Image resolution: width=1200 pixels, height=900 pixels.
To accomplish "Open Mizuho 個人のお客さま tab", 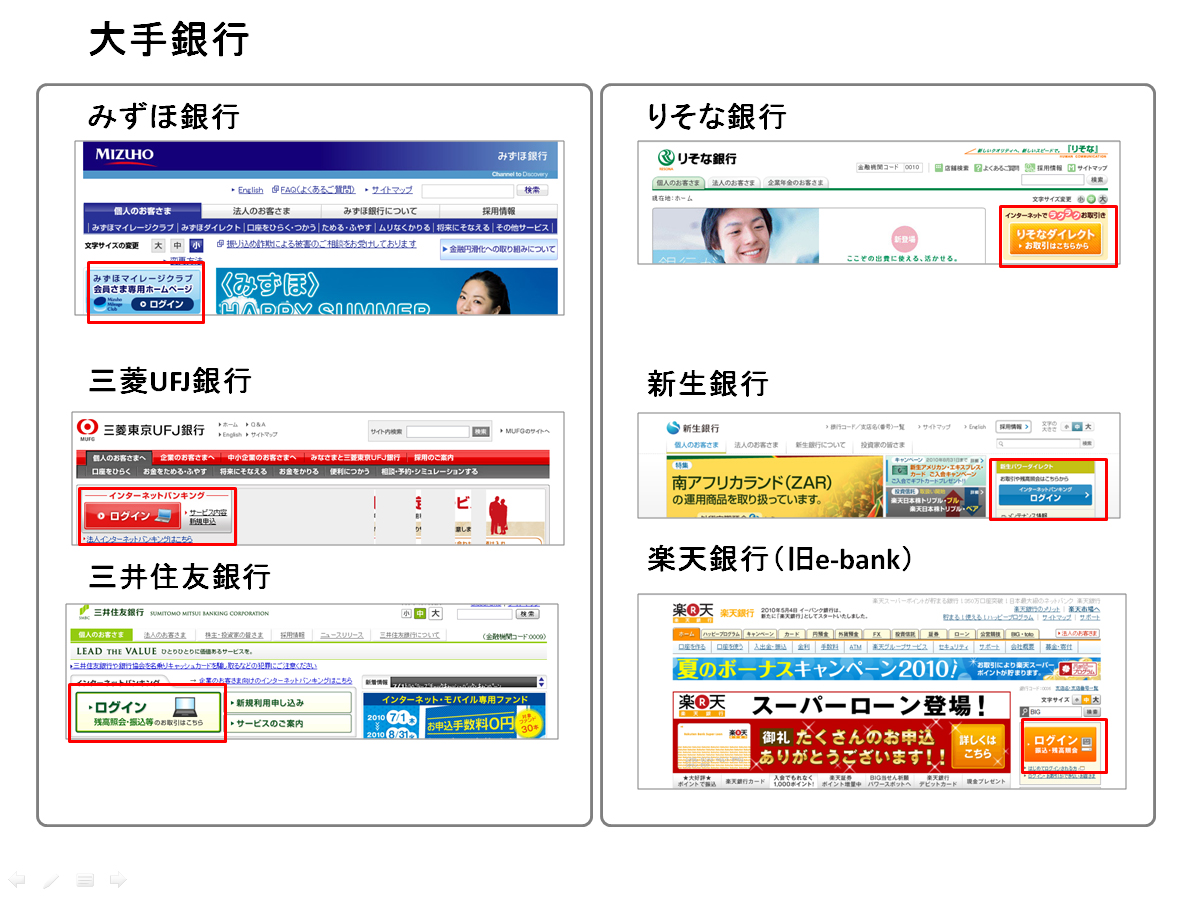I will [142, 211].
